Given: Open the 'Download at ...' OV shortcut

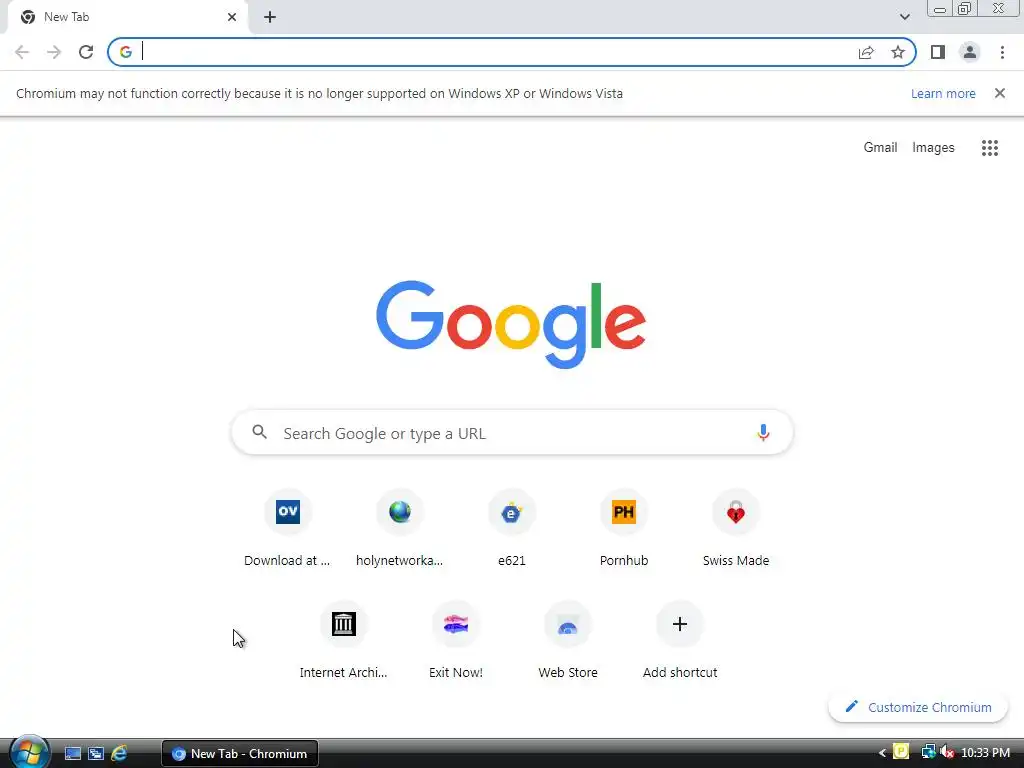Looking at the screenshot, I should 287,528.
